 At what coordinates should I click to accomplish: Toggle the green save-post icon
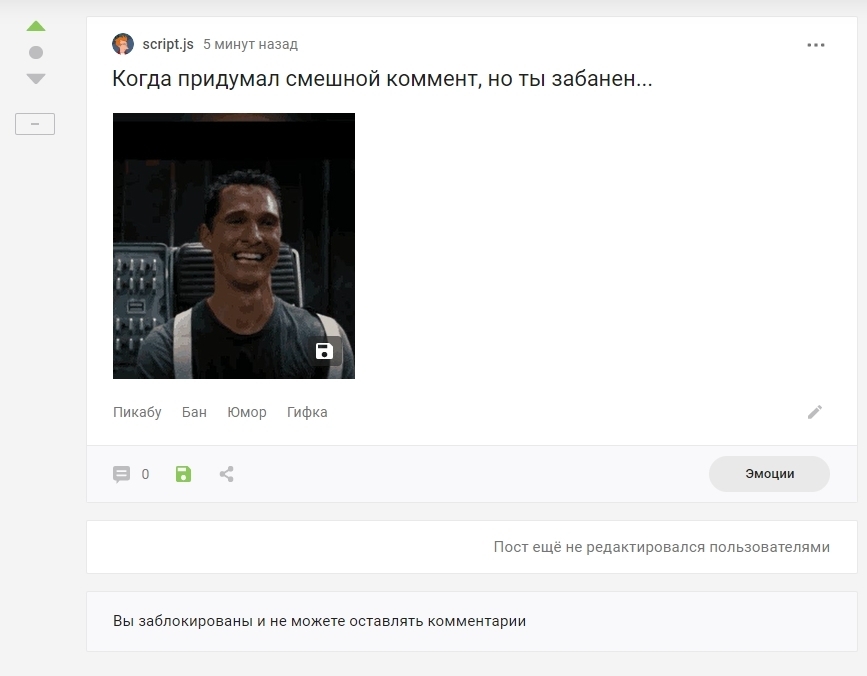[184, 474]
